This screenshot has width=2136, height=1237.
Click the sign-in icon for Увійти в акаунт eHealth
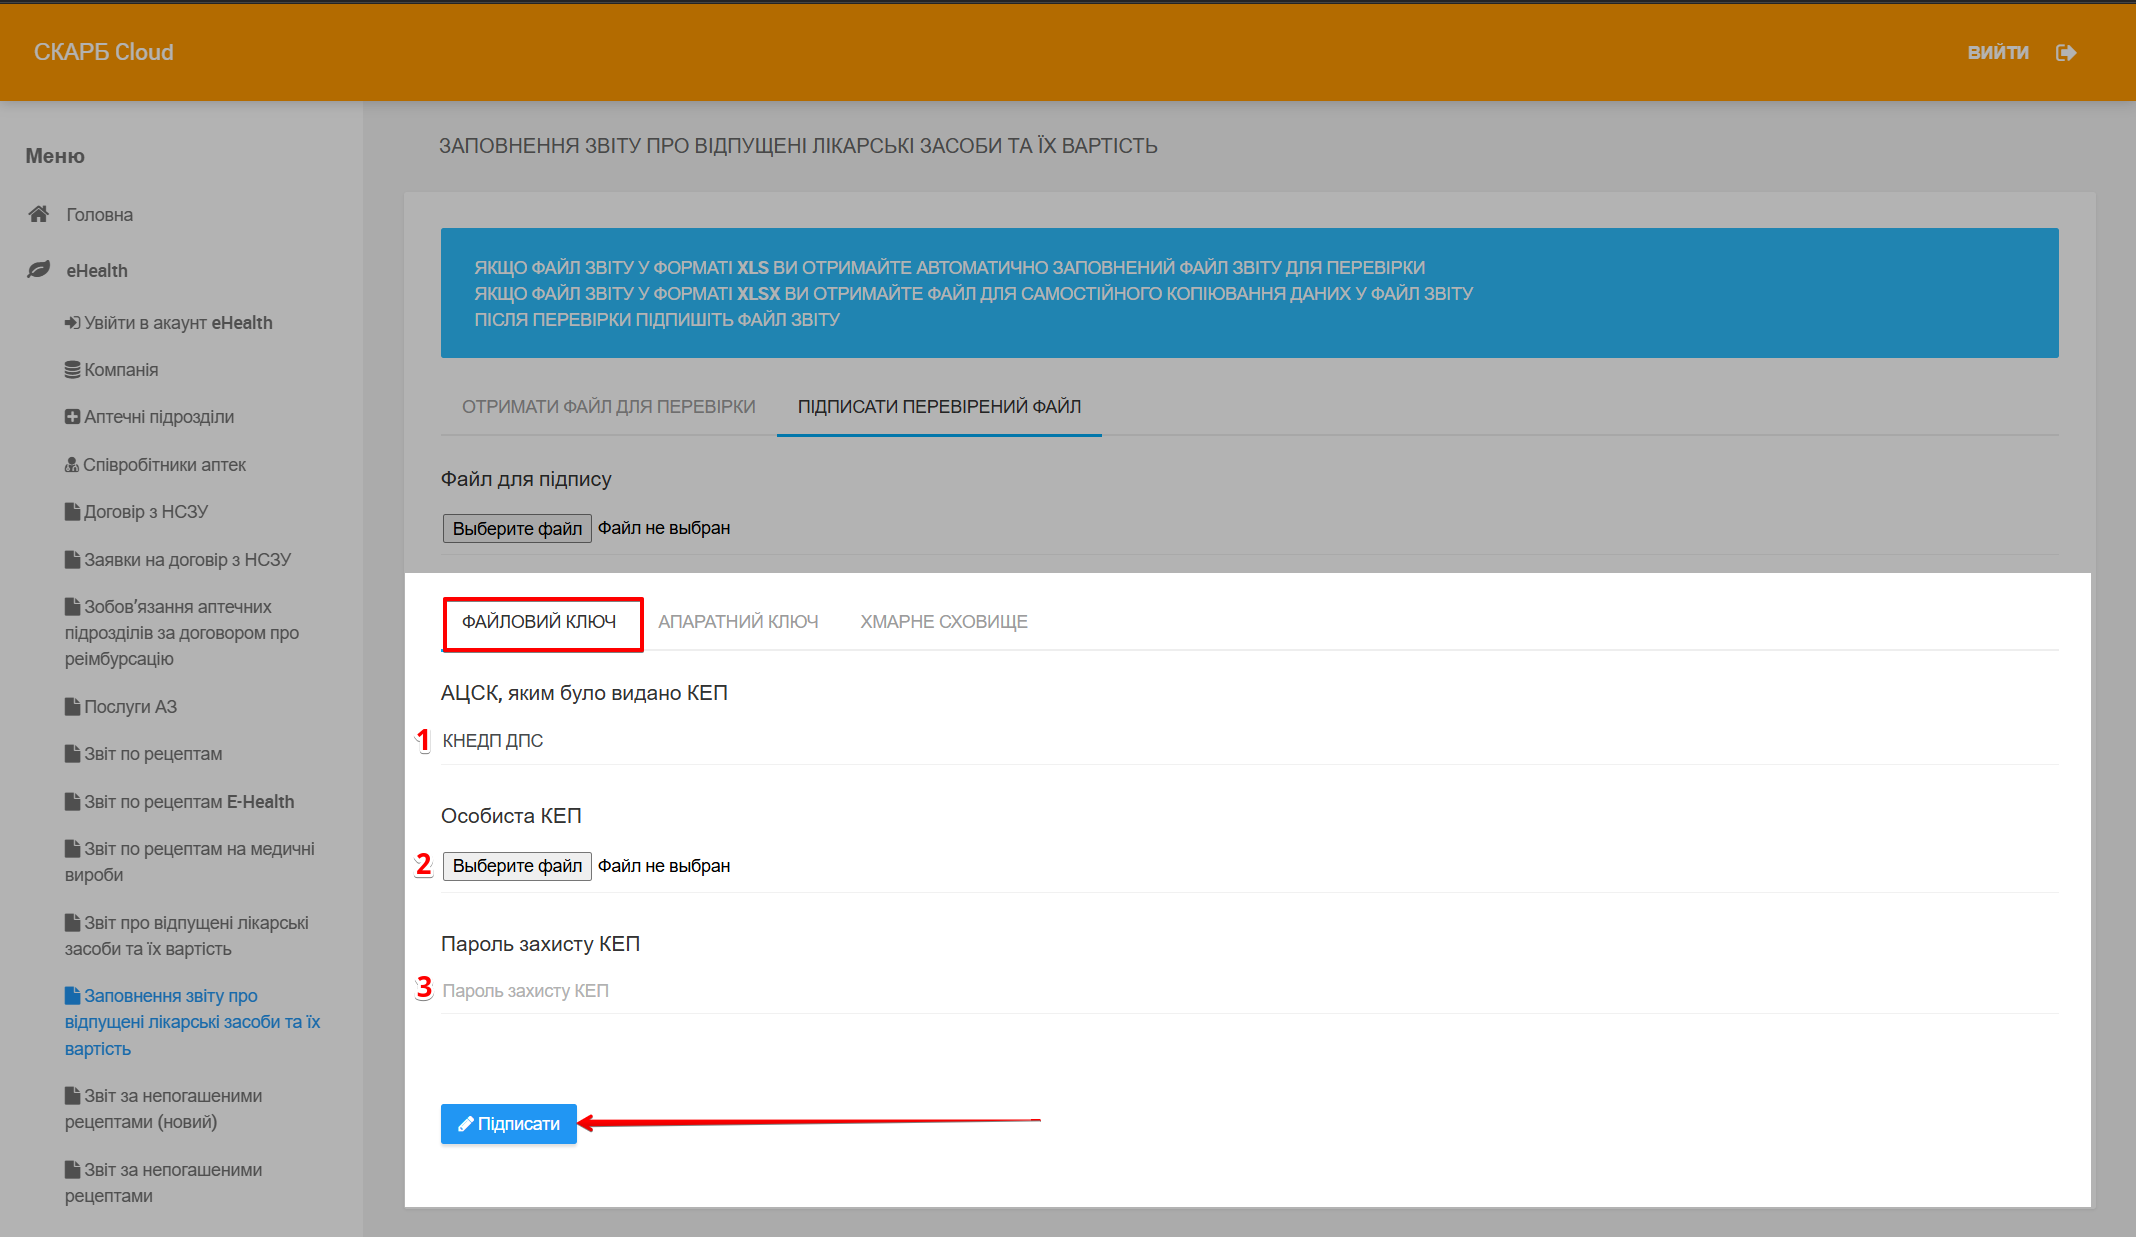click(72, 323)
